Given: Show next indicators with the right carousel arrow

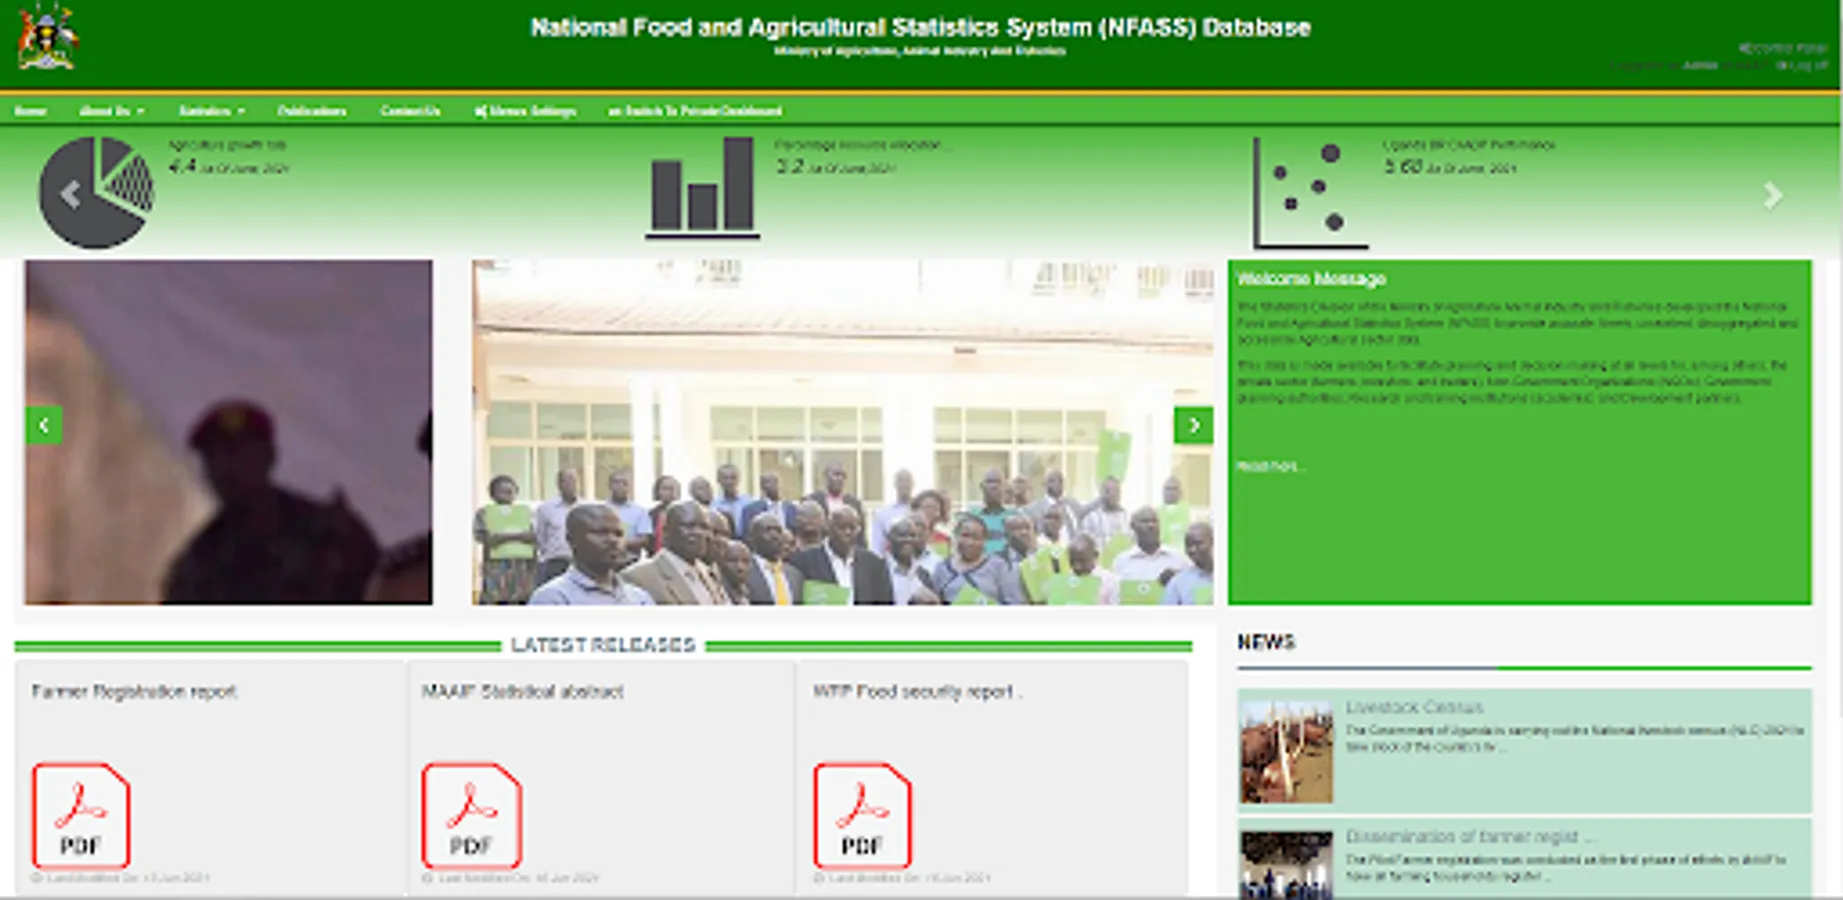Looking at the screenshot, I should 1773,195.
